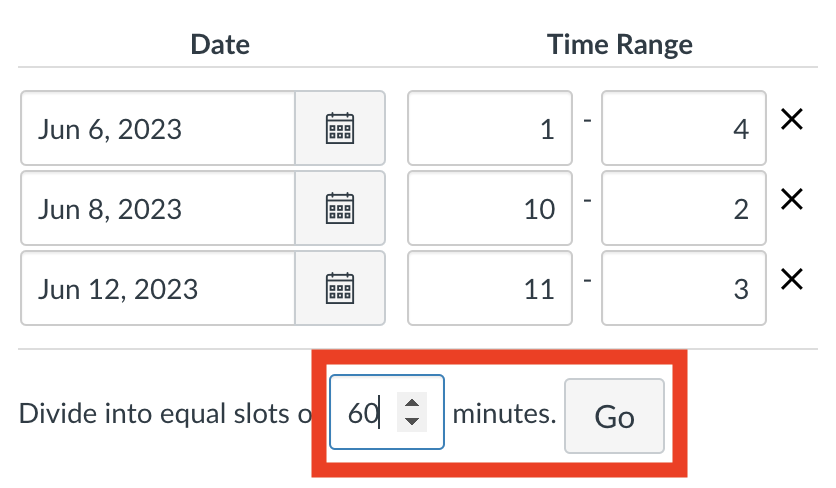Edit the Jun 8, 2023 date field

point(158,208)
